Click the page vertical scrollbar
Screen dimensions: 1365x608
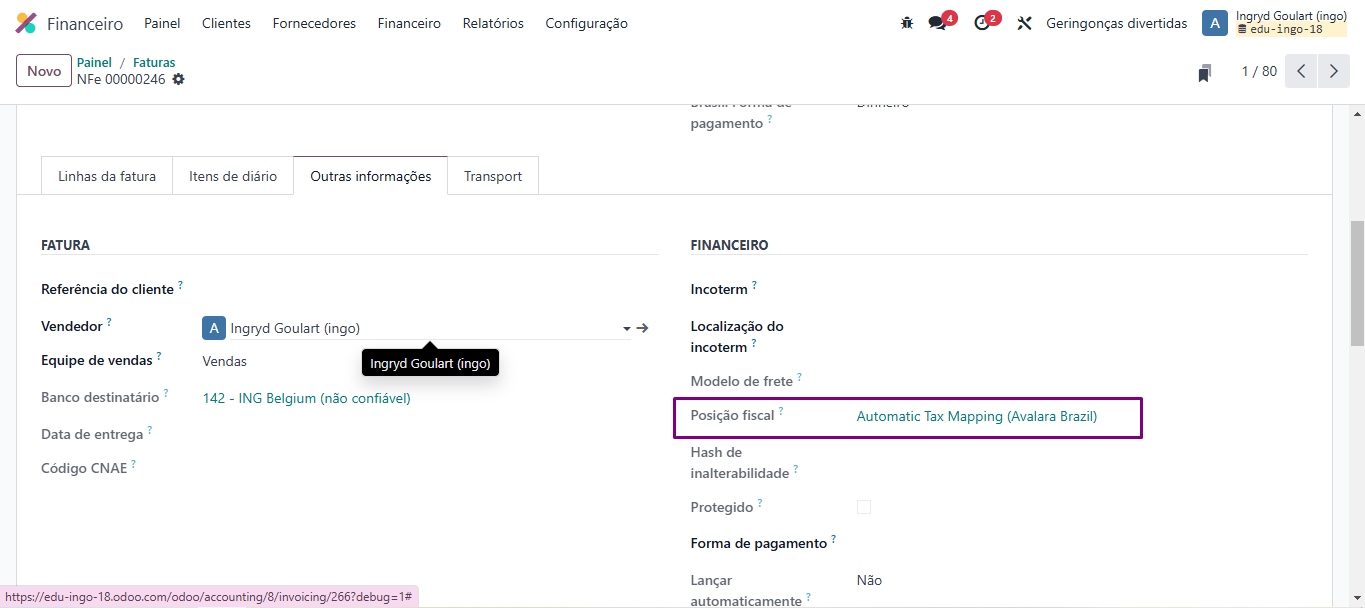[x=1357, y=283]
